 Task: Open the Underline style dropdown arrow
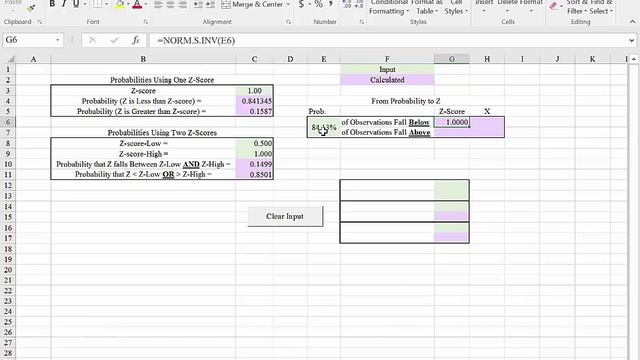coord(84,4)
